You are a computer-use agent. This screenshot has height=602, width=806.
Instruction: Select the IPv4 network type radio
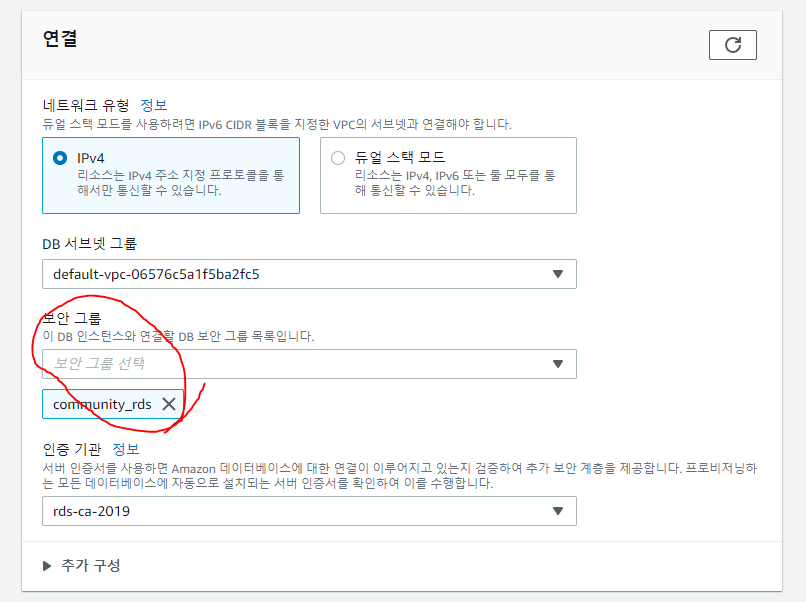[x=60, y=158]
